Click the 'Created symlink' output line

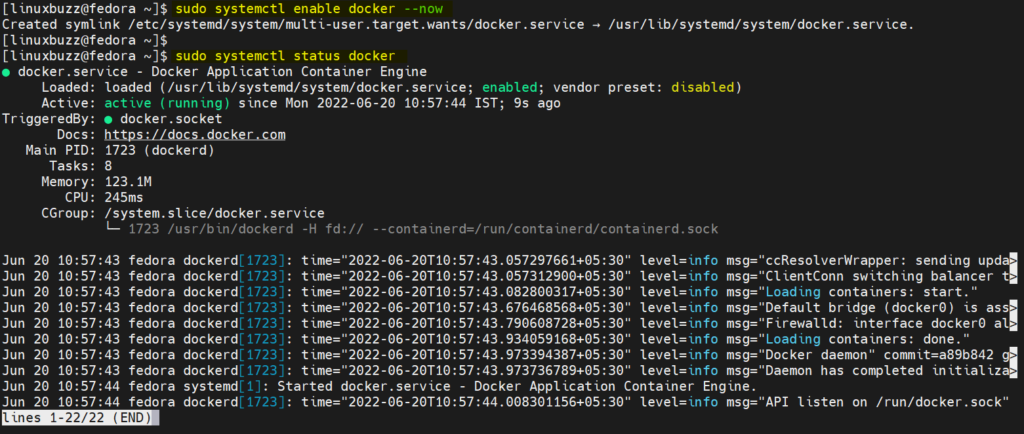(458, 25)
